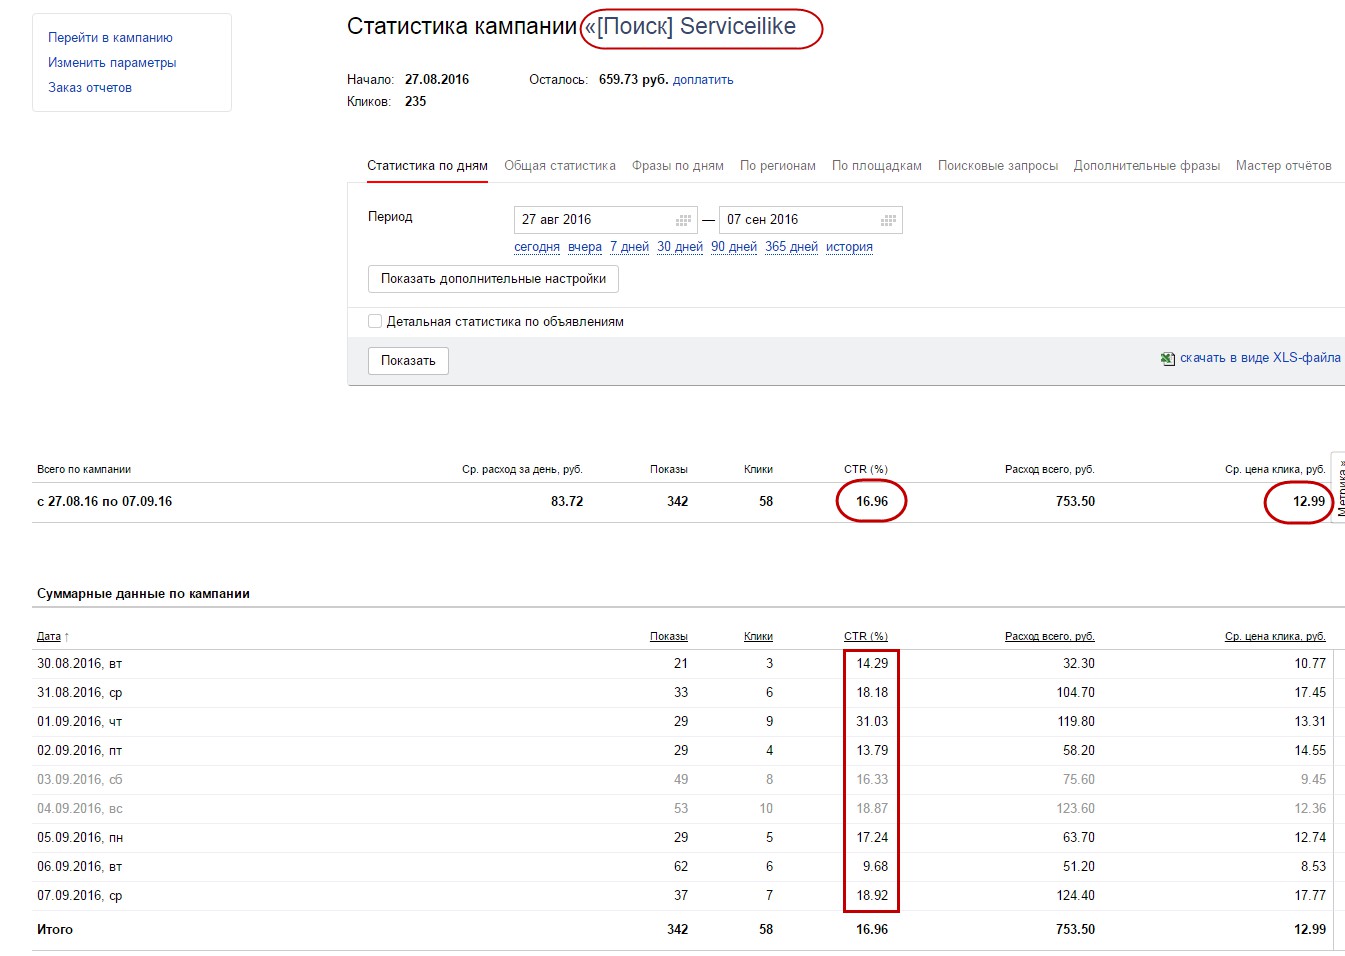Switch to По регионам tab
This screenshot has height=956, width=1345.
[x=778, y=166]
